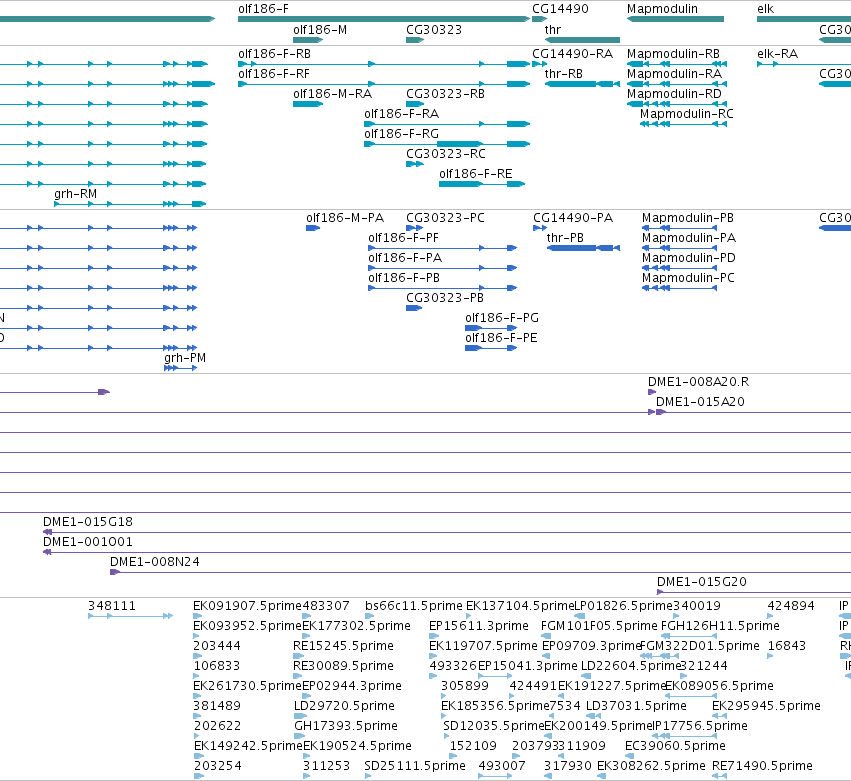Select EST EP15611.3prime
This screenshot has width=851, height=781.
pyautogui.click(x=479, y=626)
